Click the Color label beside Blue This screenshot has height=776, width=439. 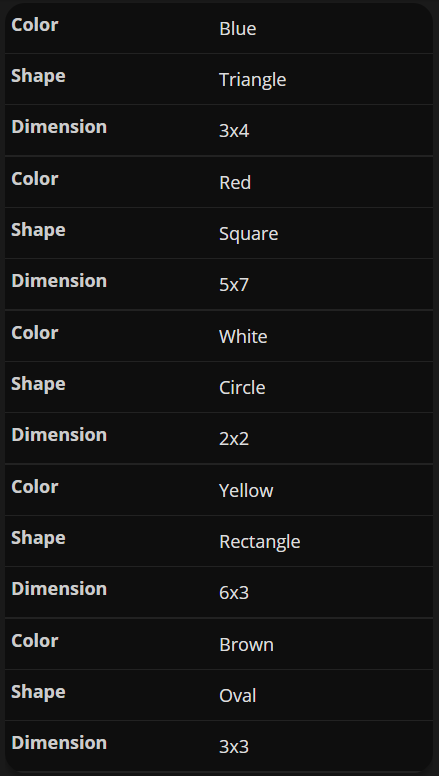(x=35, y=25)
